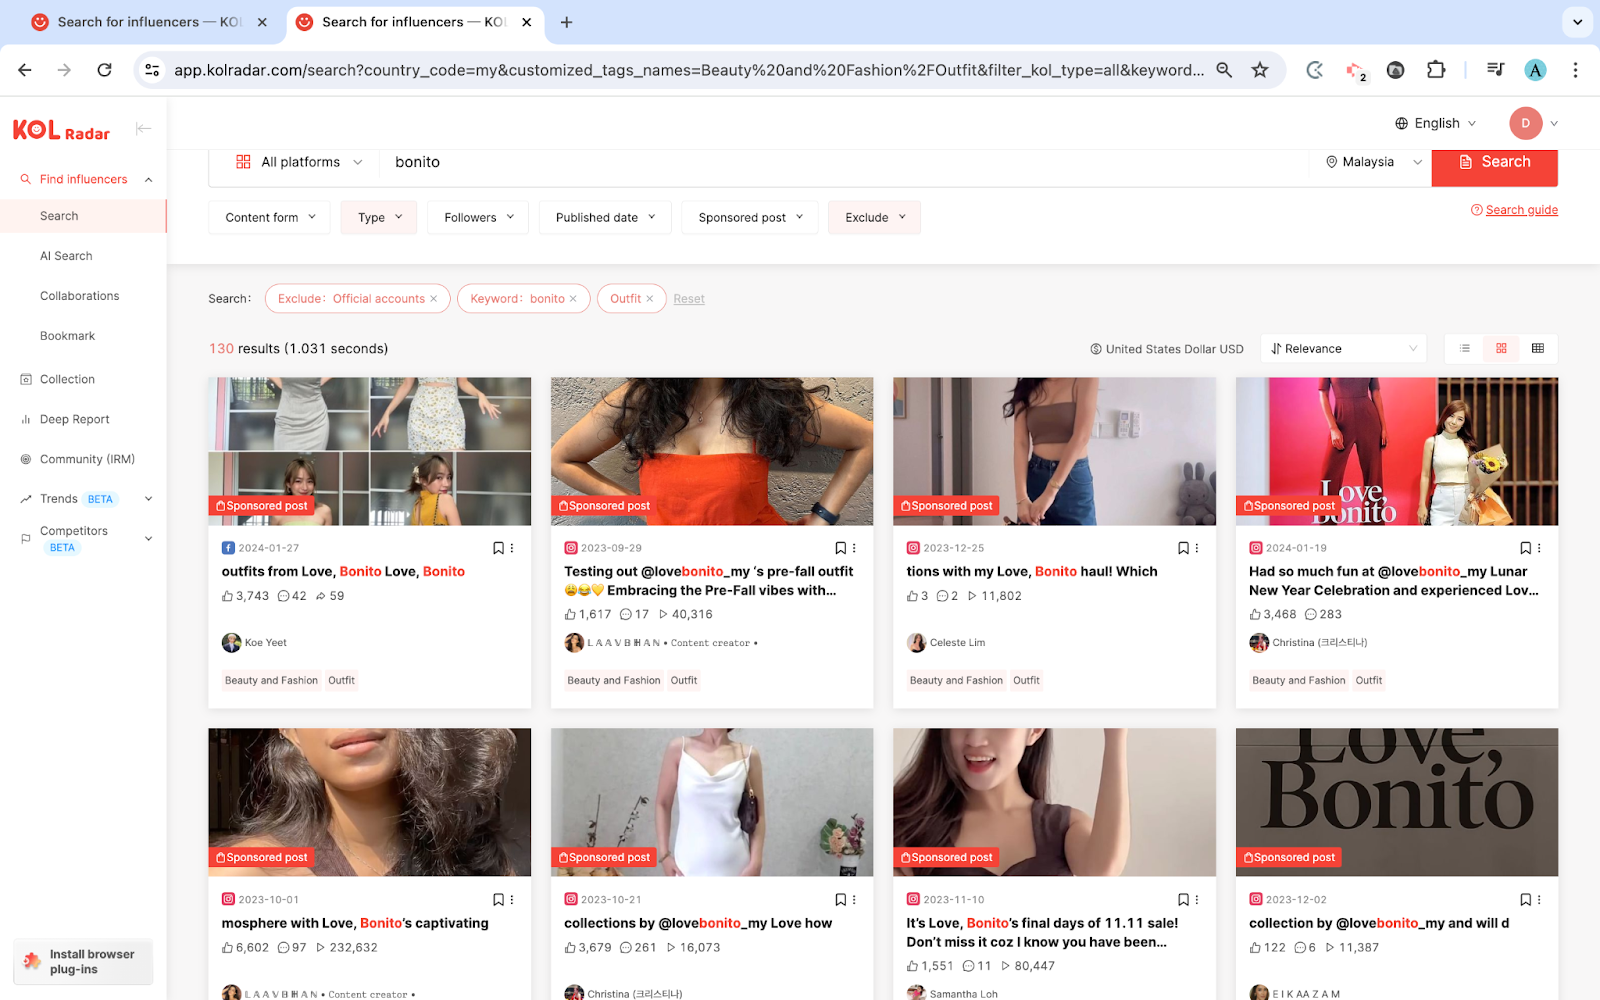The image size is (1600, 1000).
Task: Expand the Content form filter
Action: (x=269, y=217)
